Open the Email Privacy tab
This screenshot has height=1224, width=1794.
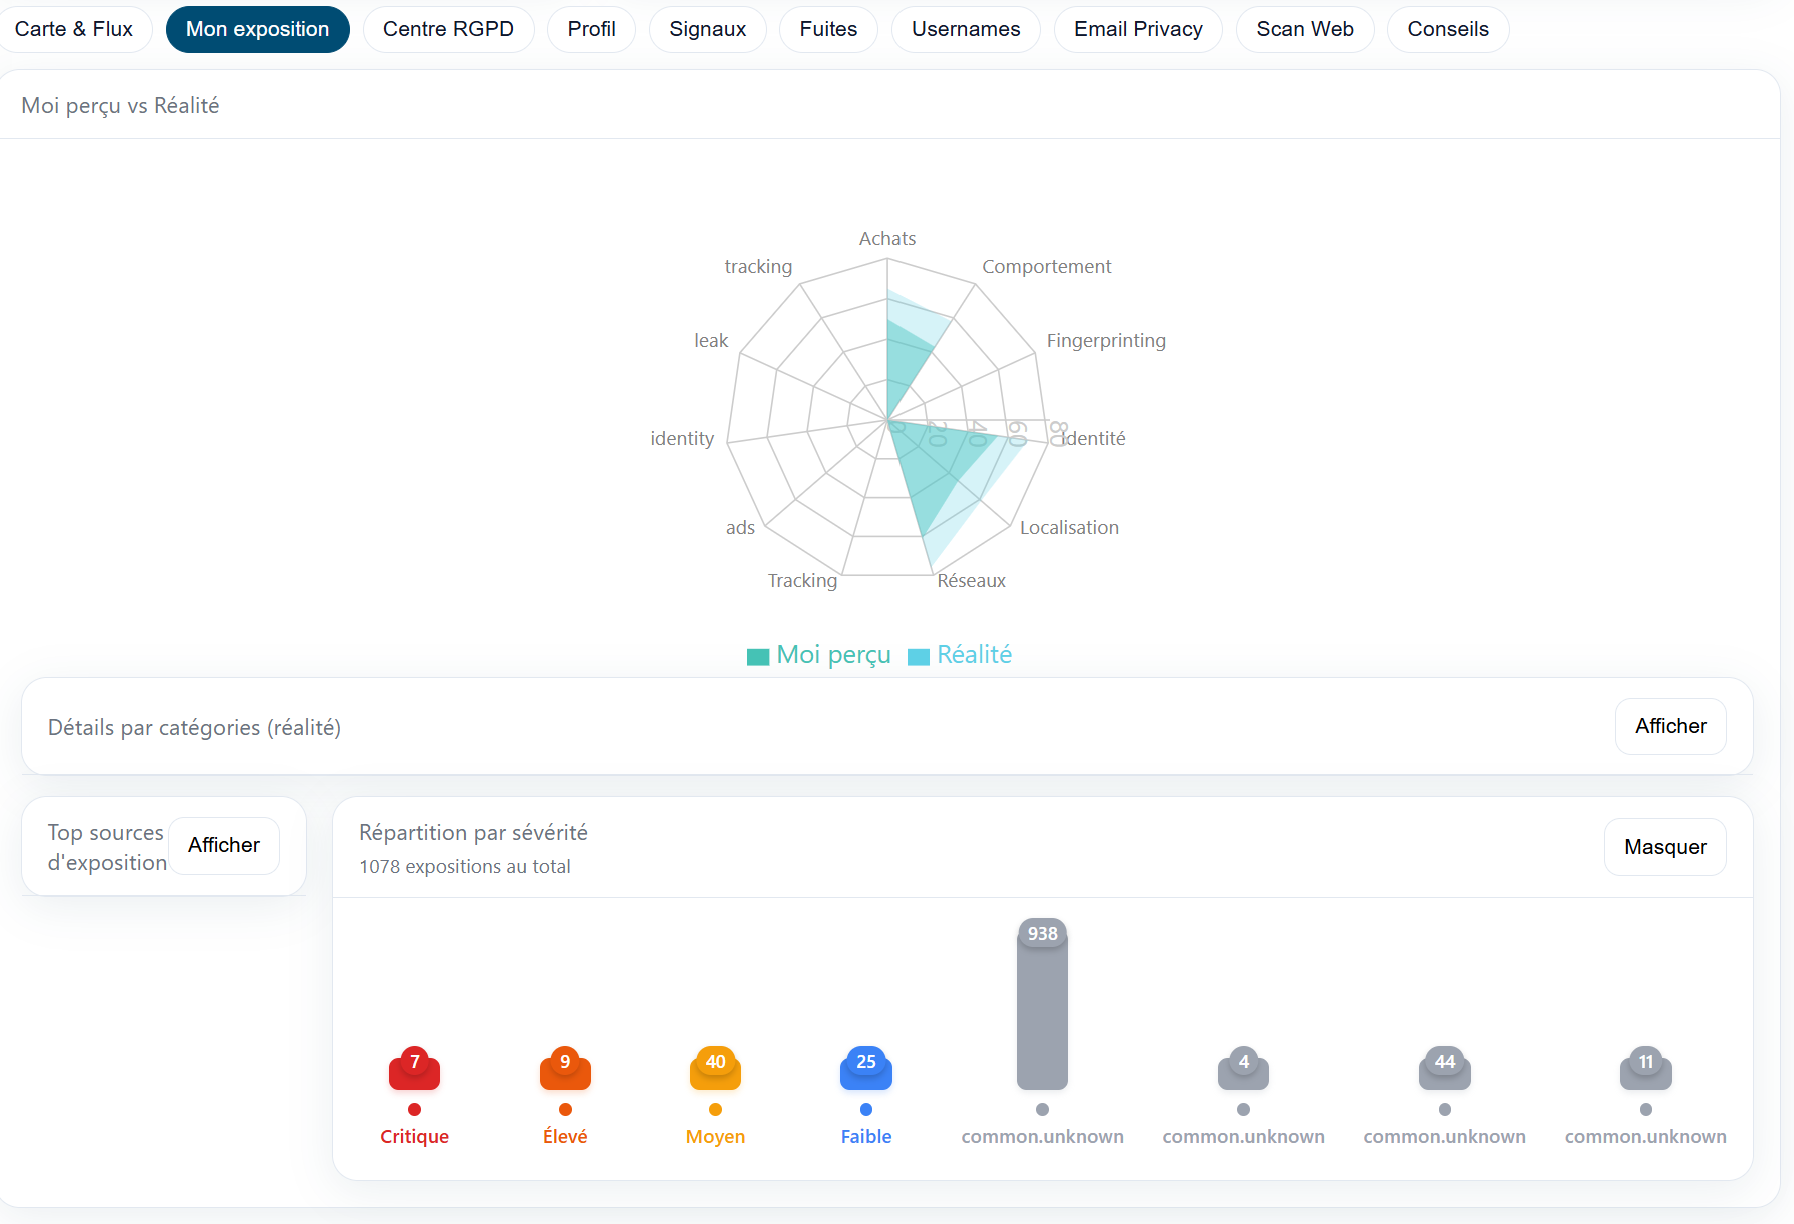(1138, 29)
